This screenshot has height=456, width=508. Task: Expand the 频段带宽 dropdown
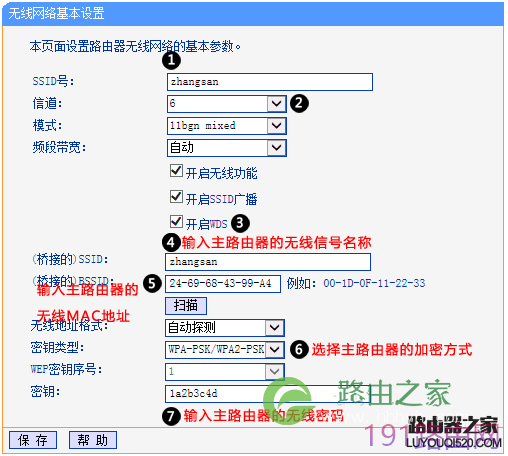coord(227,148)
